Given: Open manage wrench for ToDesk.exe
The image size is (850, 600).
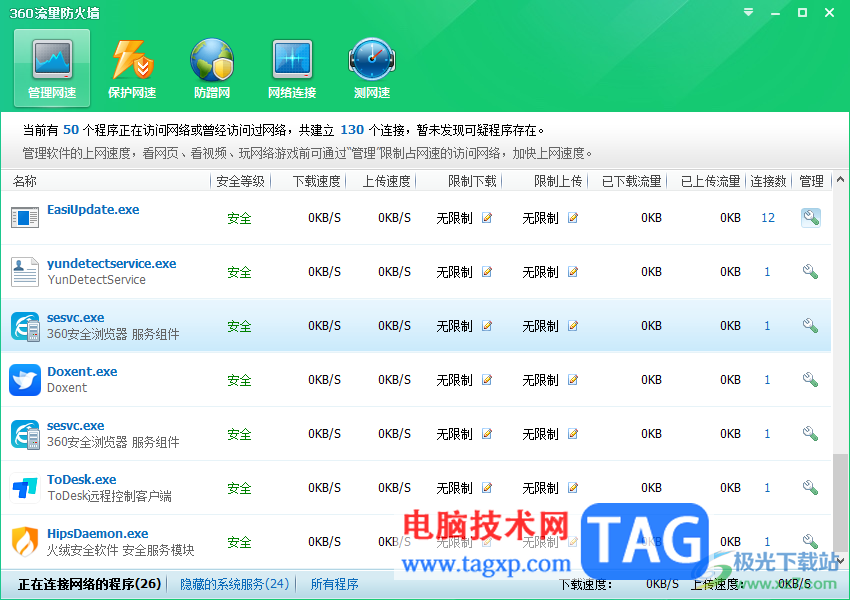Looking at the screenshot, I should 810,487.
